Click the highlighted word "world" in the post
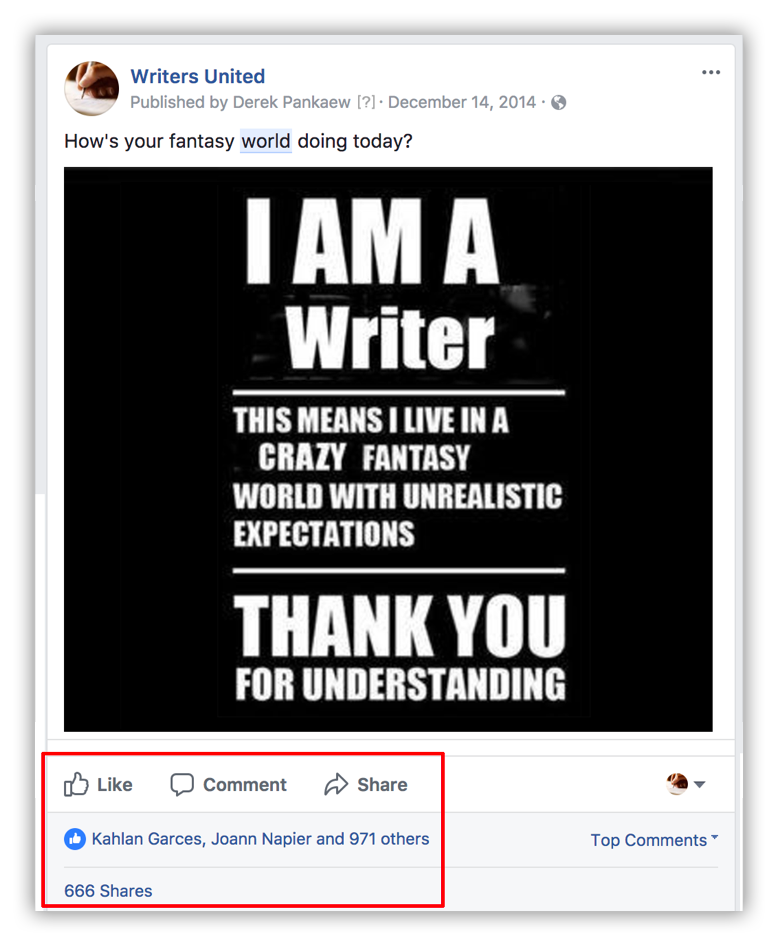This screenshot has height=946, width=778. tap(266, 141)
